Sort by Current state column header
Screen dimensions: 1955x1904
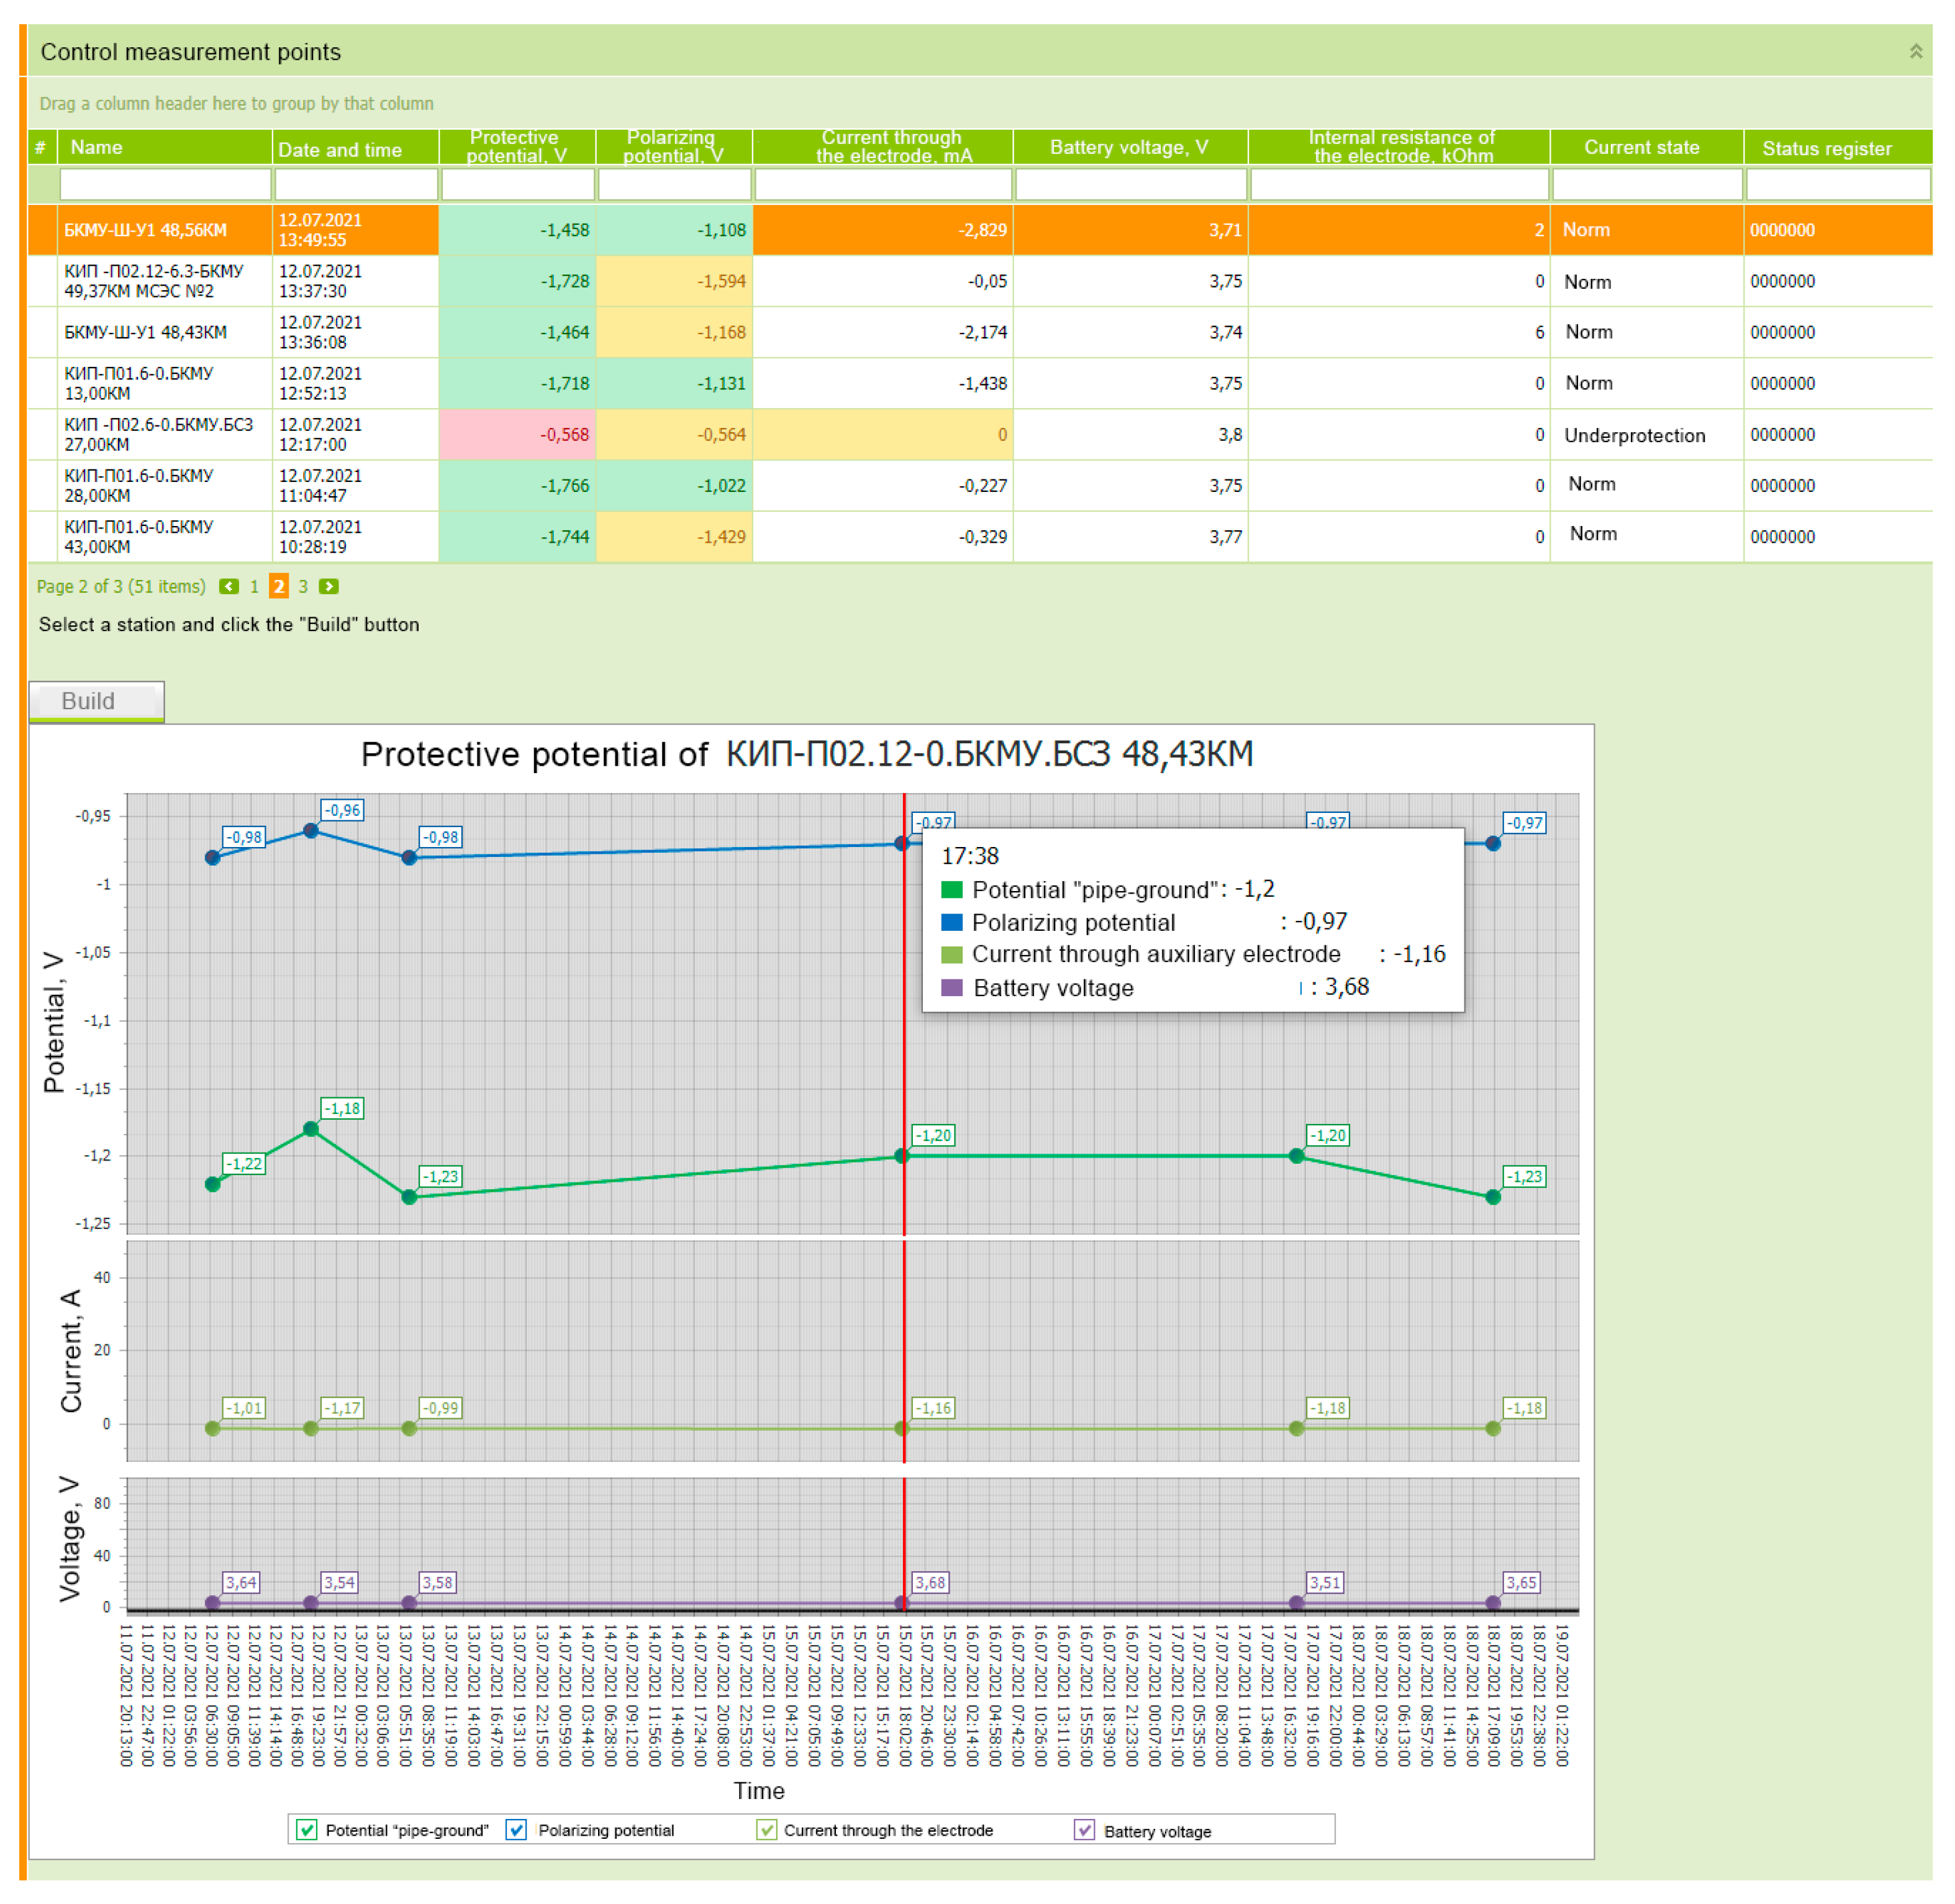tap(1641, 147)
